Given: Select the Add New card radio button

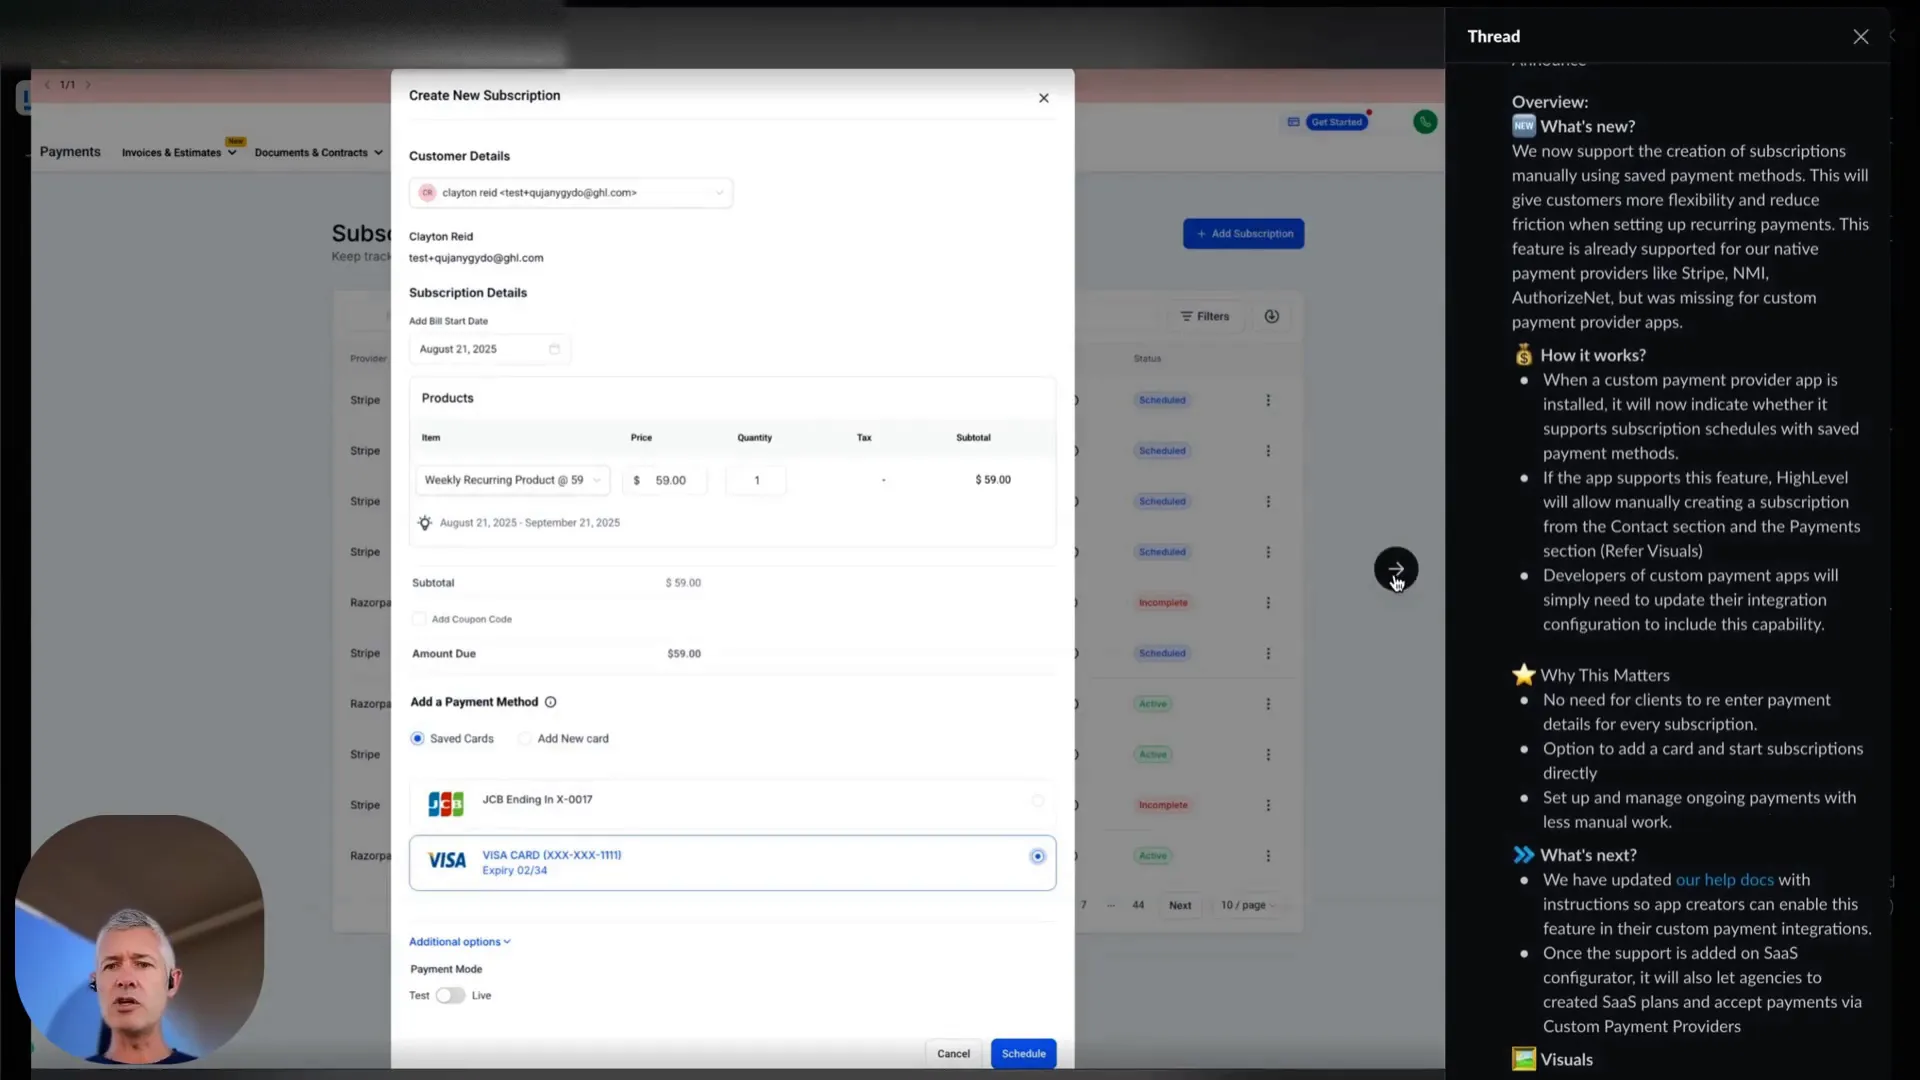Looking at the screenshot, I should point(524,739).
